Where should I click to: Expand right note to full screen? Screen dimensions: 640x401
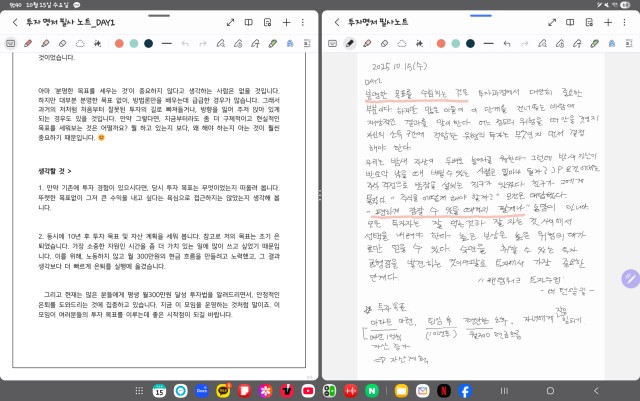(552, 22)
